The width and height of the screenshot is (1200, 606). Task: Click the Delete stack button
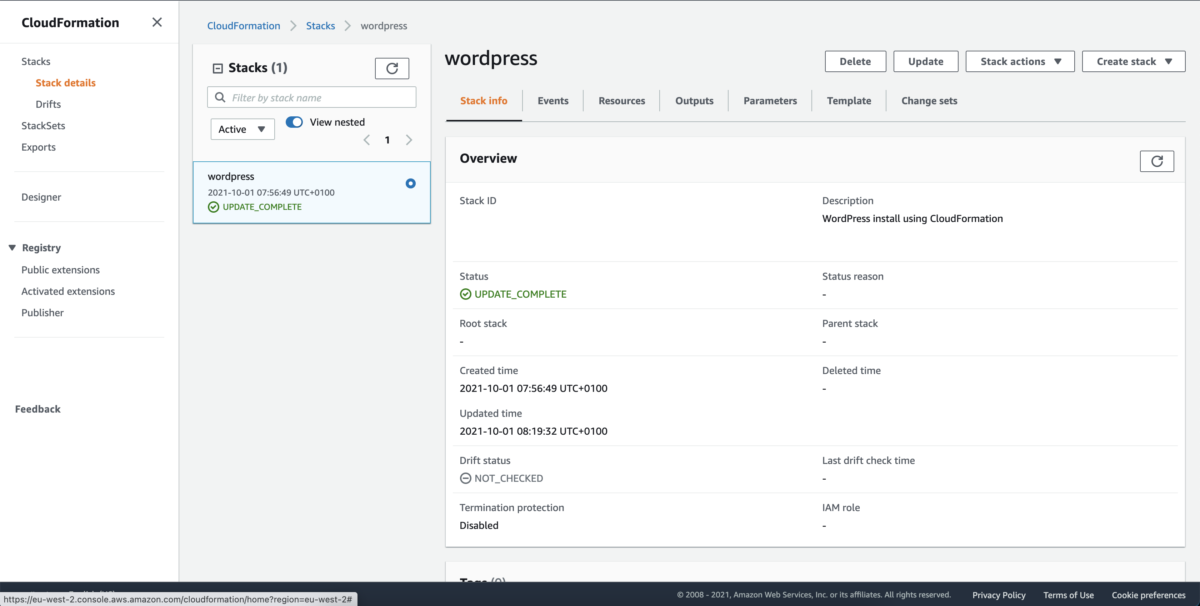[x=855, y=61]
